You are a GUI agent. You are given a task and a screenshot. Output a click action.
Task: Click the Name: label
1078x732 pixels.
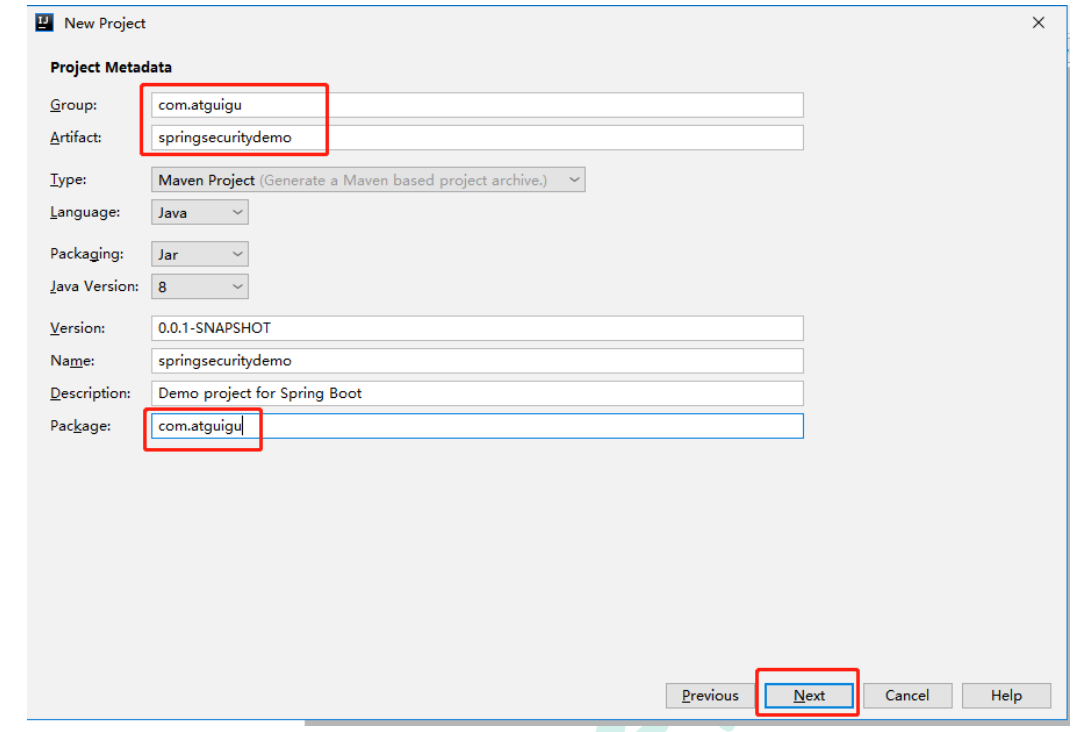(72, 361)
